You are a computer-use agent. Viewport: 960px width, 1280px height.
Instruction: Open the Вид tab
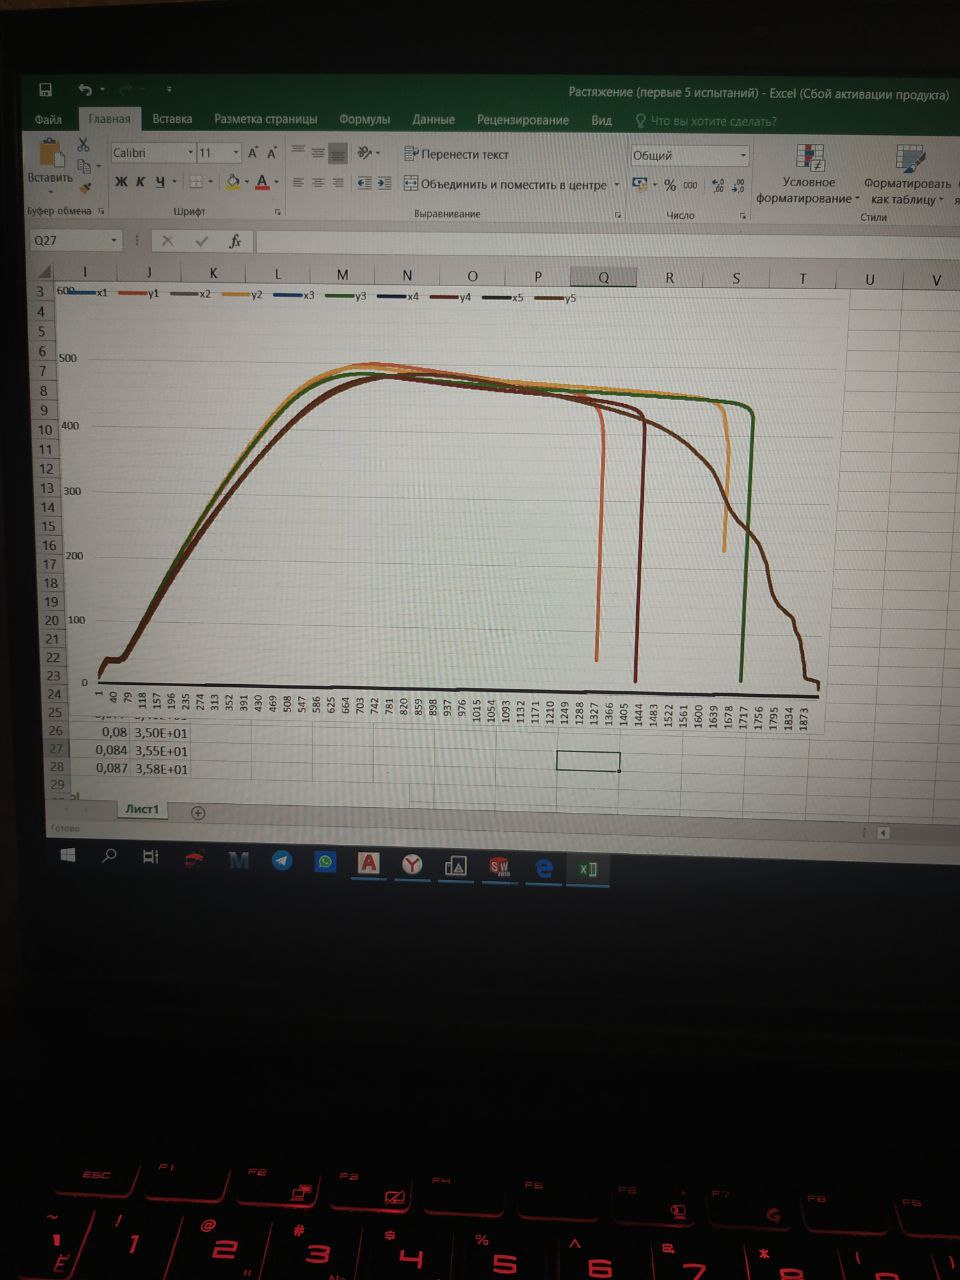pos(601,120)
